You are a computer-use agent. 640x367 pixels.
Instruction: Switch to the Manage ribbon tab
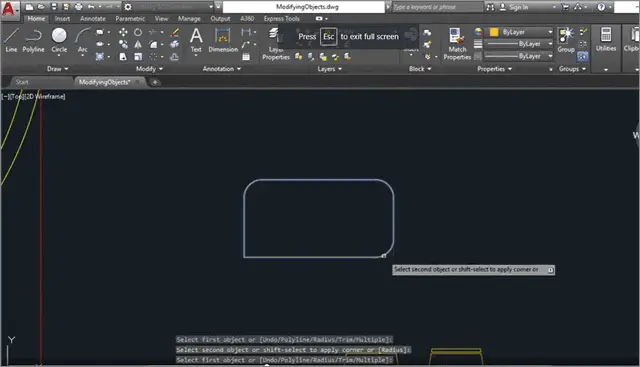point(189,18)
